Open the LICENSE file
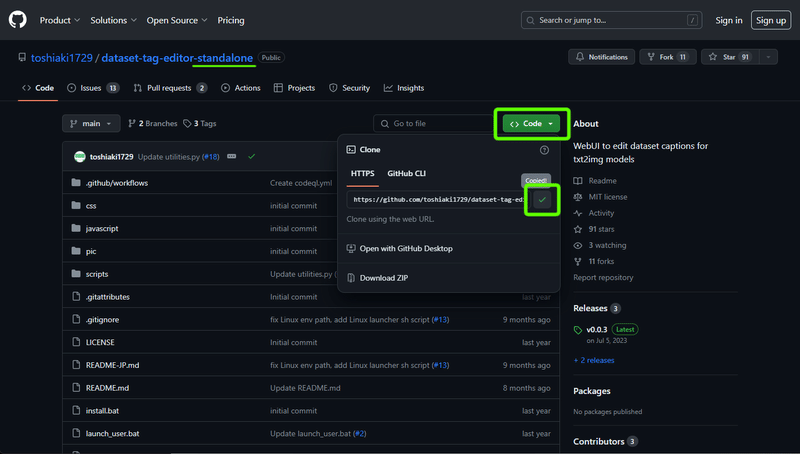Image resolution: width=800 pixels, height=454 pixels. (100, 342)
